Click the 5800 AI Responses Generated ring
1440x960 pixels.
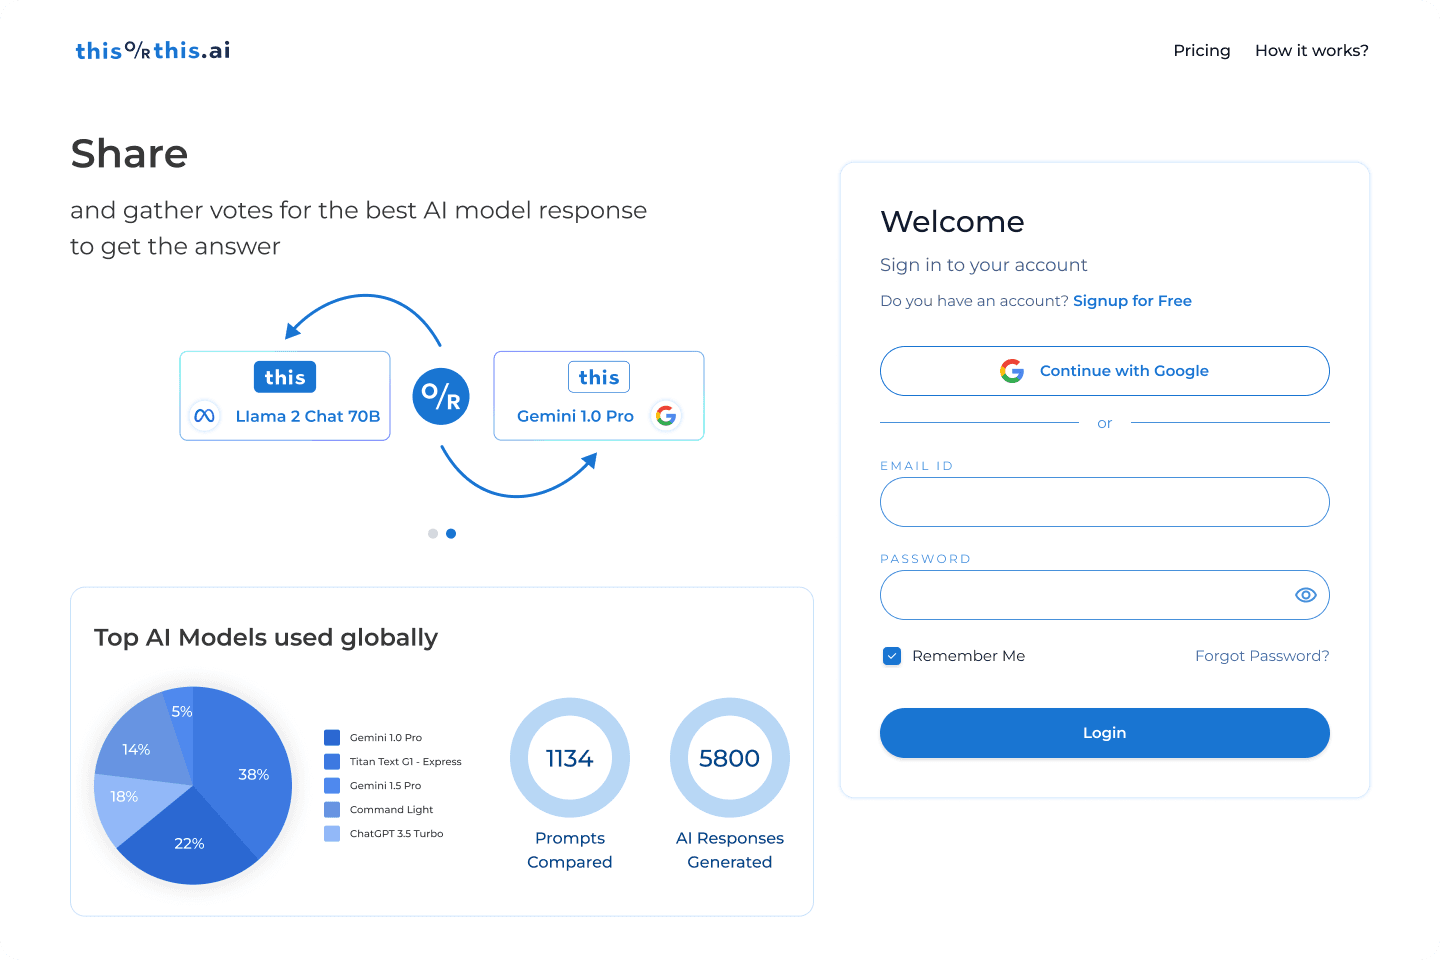pos(730,758)
